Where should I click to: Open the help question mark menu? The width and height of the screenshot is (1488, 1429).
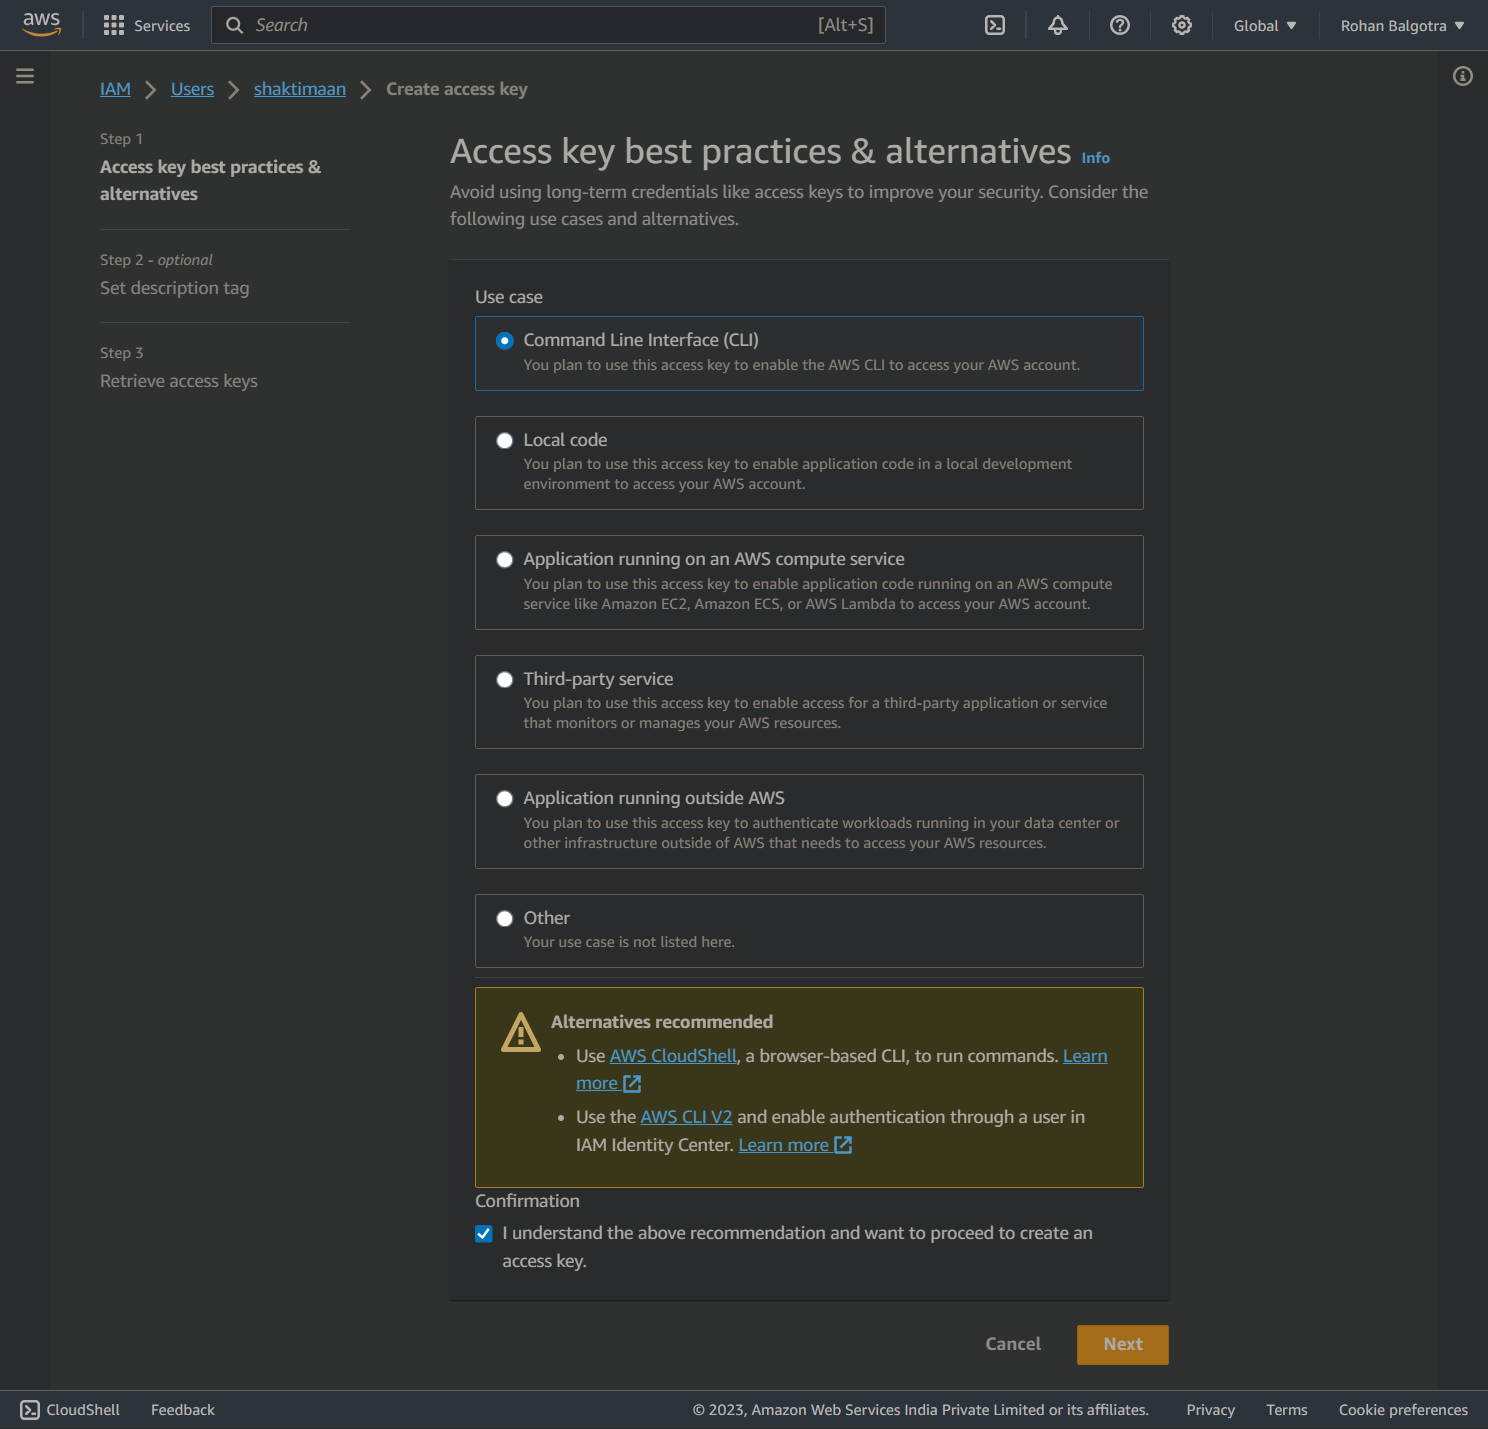click(1120, 25)
